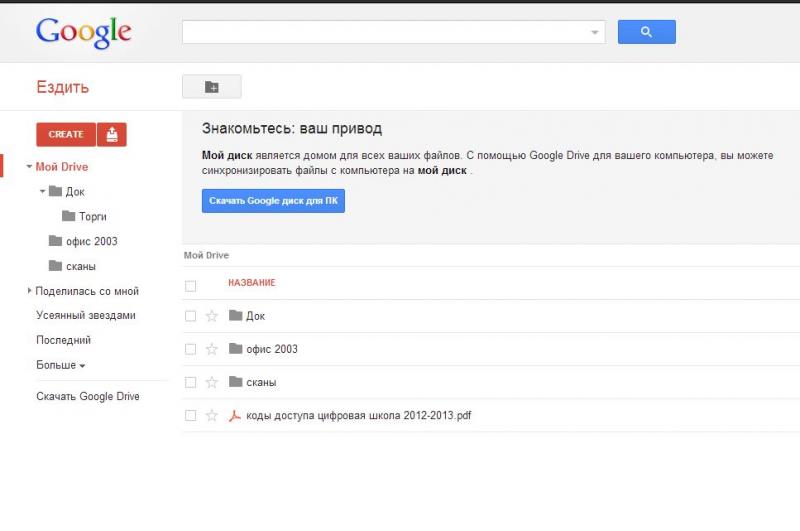Open the Док folder name in list
The width and height of the screenshot is (800, 531).
[256, 316]
